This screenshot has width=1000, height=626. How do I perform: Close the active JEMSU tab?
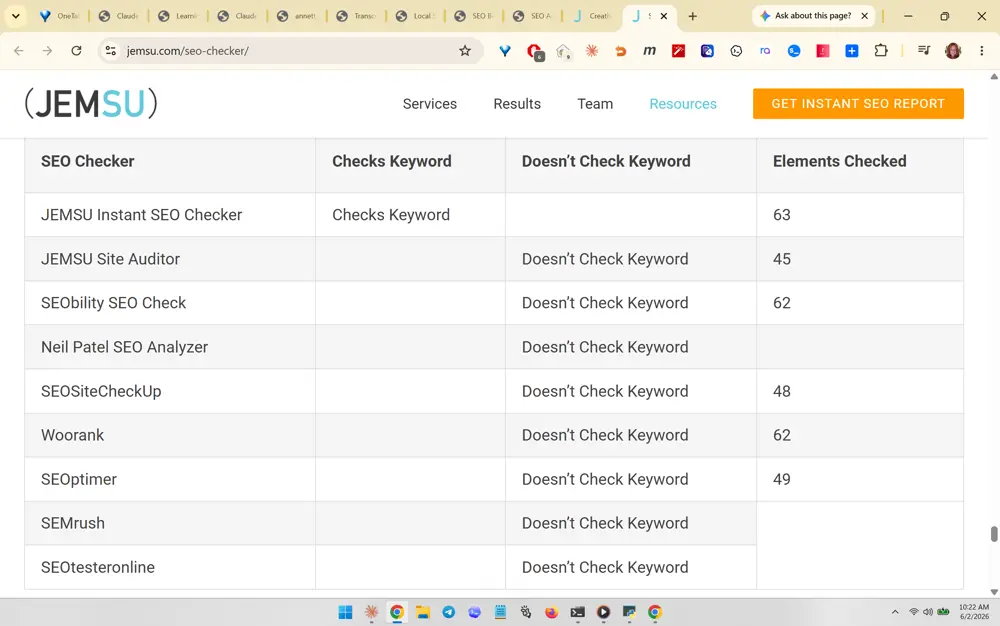pos(664,16)
